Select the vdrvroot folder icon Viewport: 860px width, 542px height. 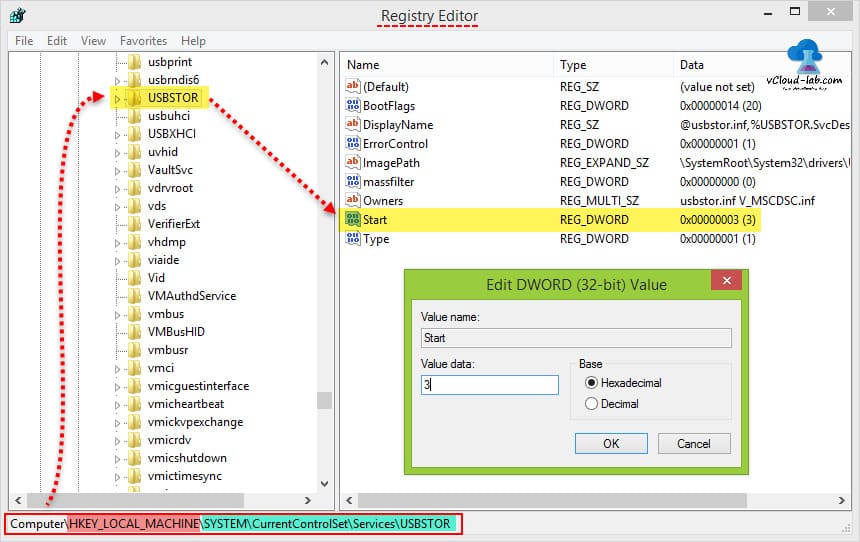click(134, 188)
